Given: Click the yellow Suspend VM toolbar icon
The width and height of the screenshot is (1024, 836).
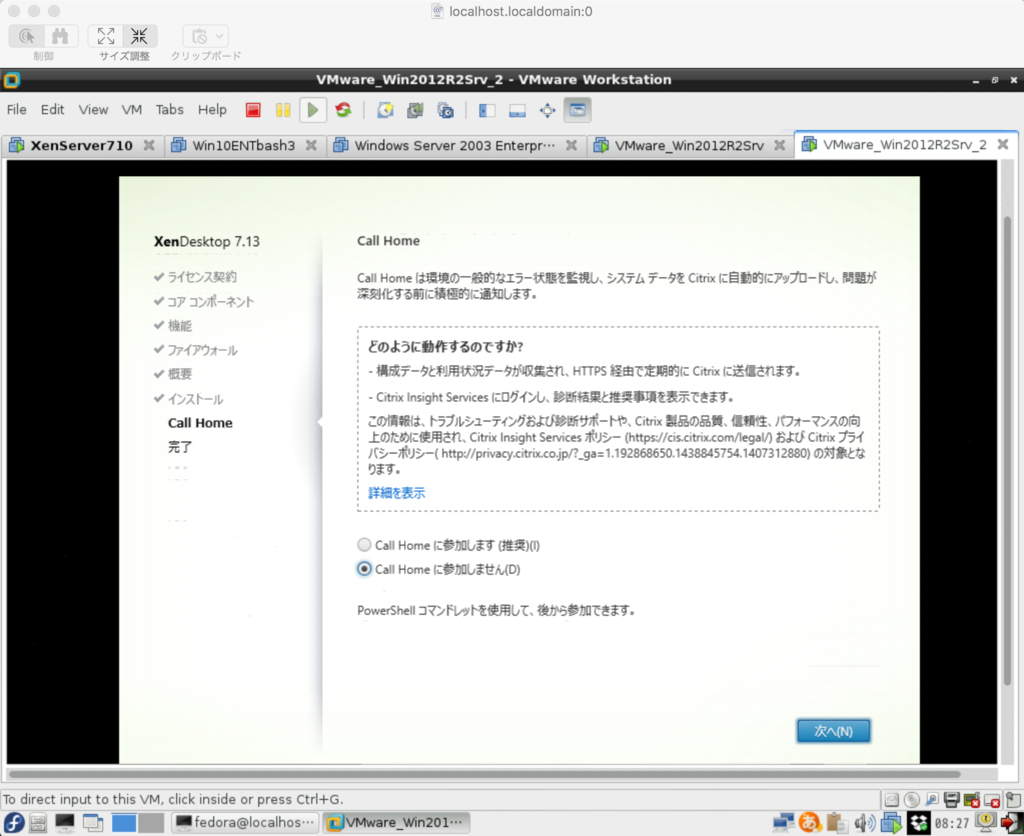Looking at the screenshot, I should tap(283, 110).
